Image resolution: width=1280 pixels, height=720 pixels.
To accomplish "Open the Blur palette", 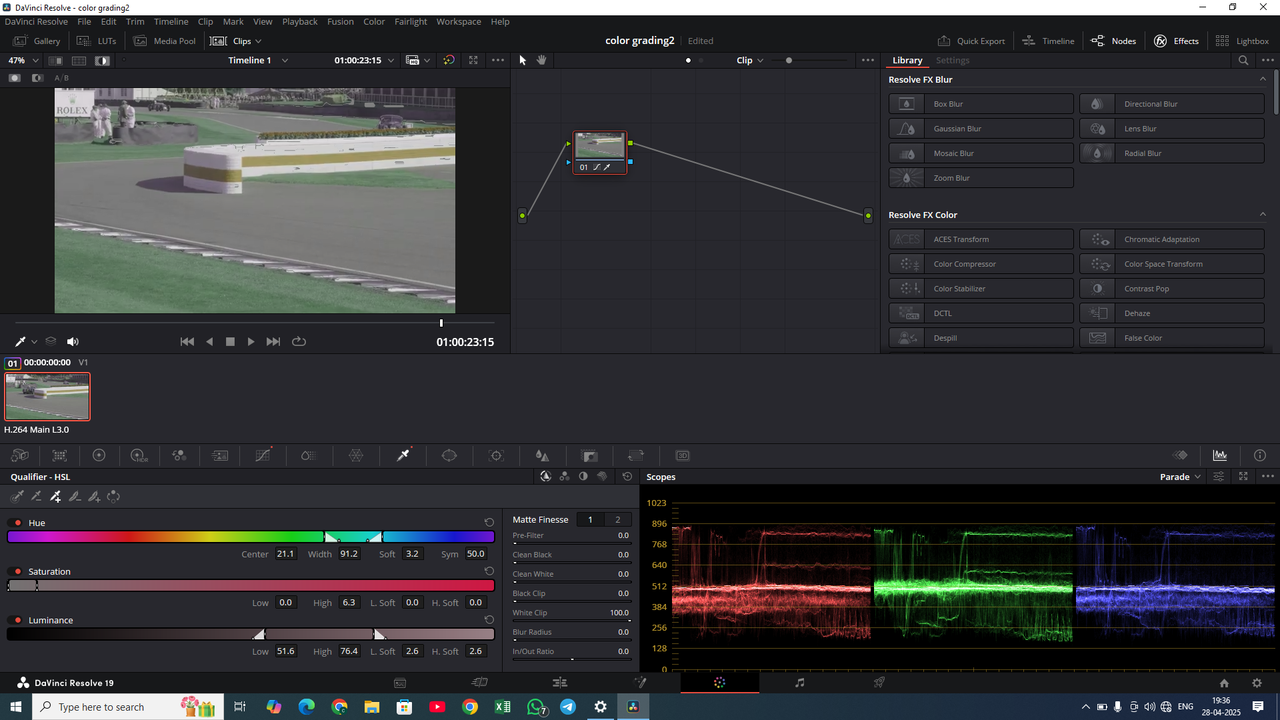I will point(307,455).
